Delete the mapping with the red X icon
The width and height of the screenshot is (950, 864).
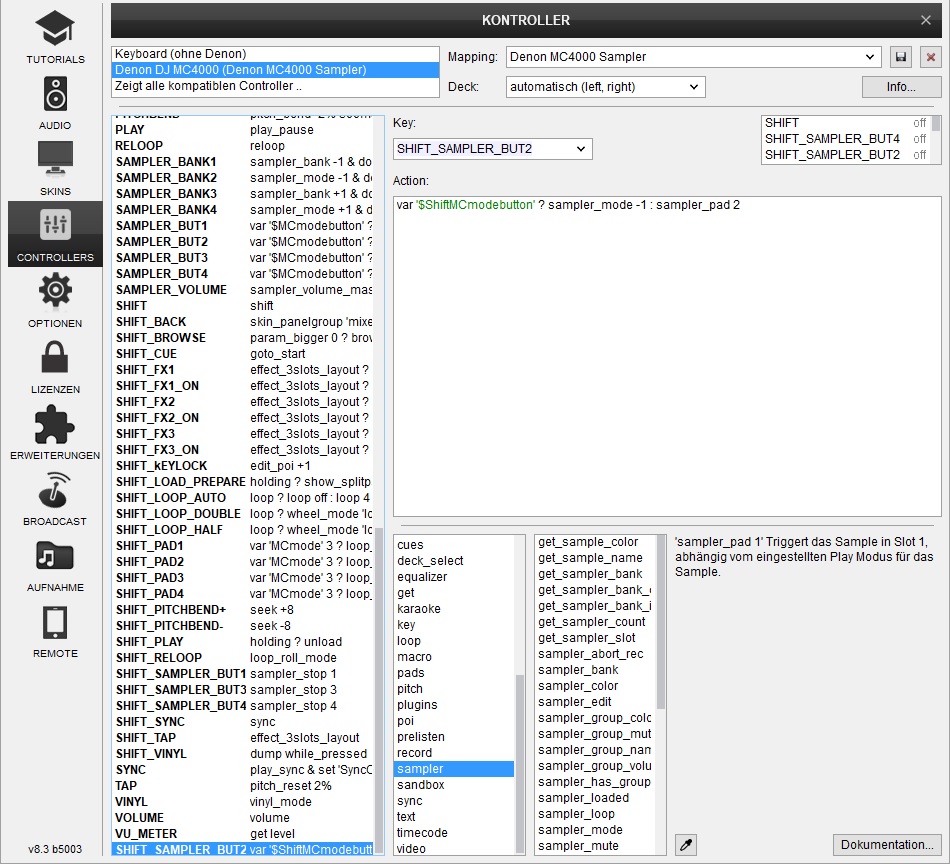click(x=931, y=57)
